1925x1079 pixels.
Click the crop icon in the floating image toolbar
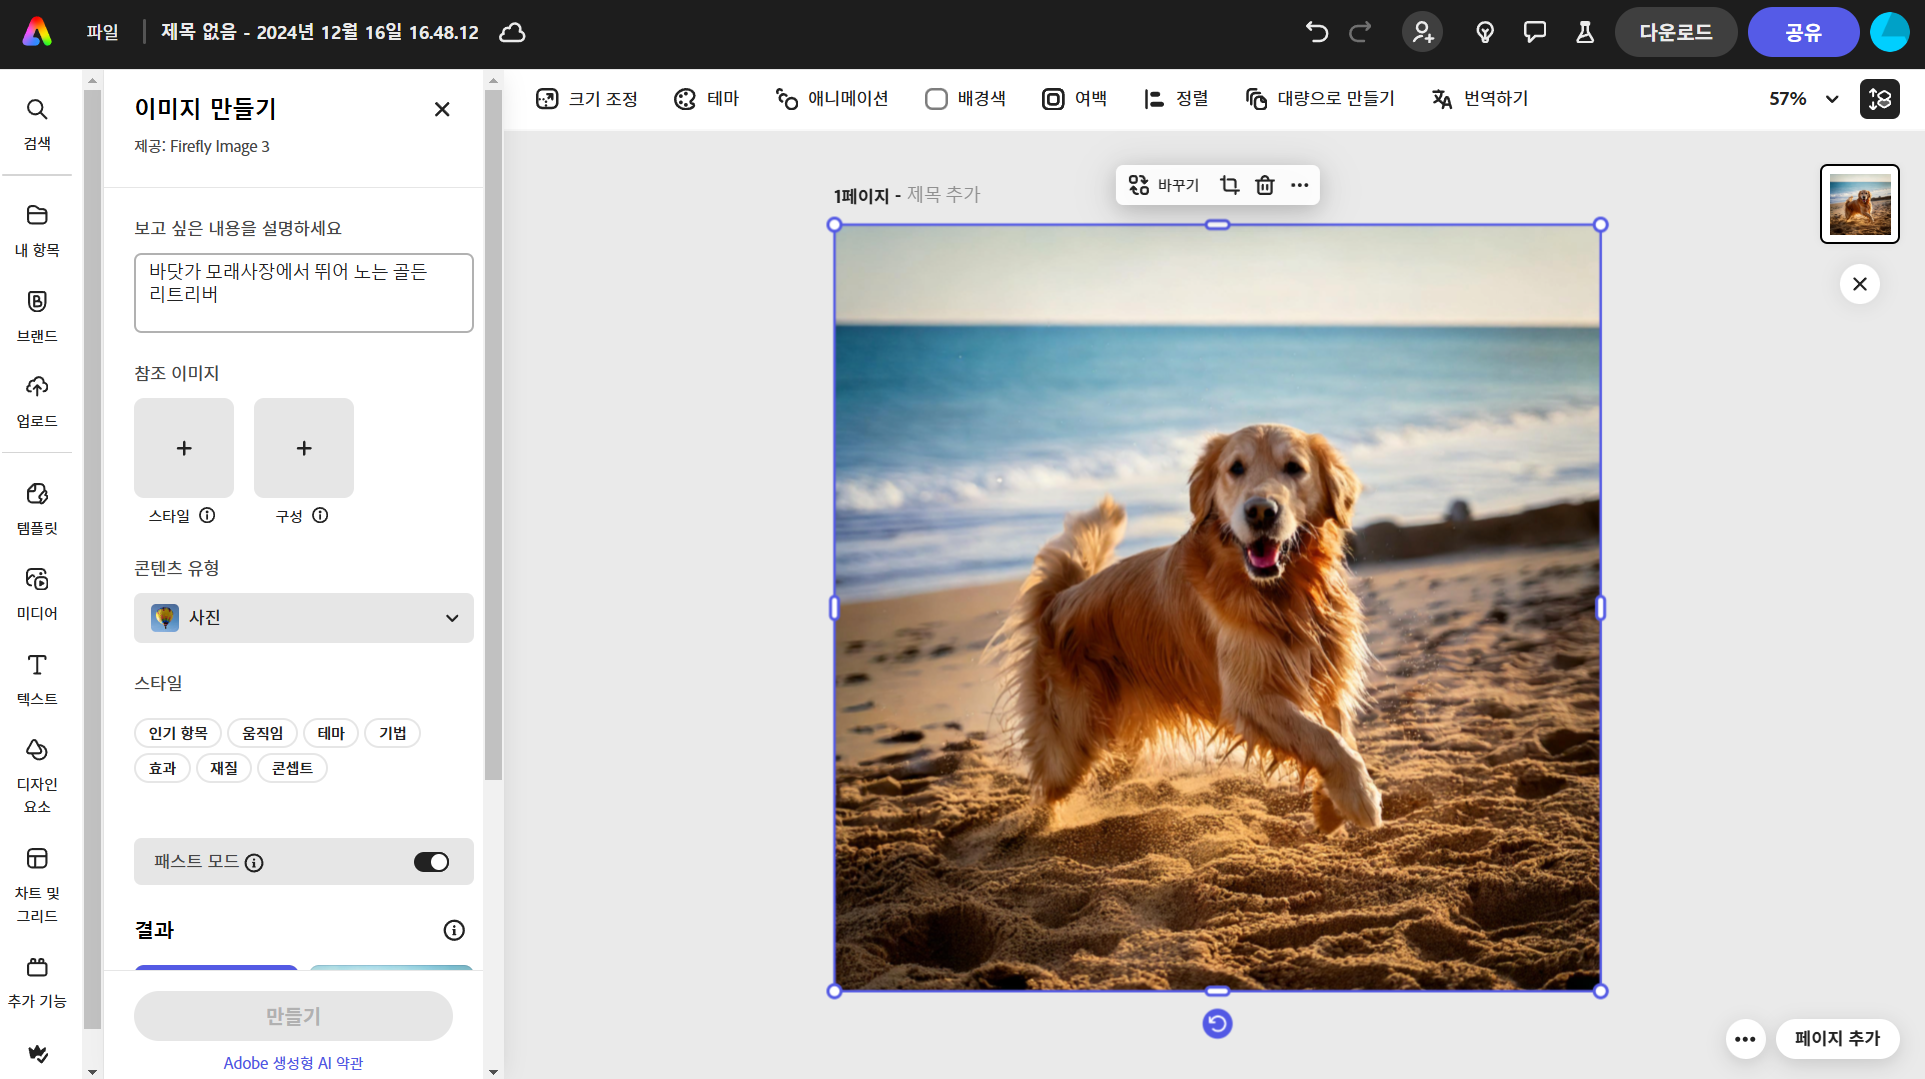[x=1229, y=185]
